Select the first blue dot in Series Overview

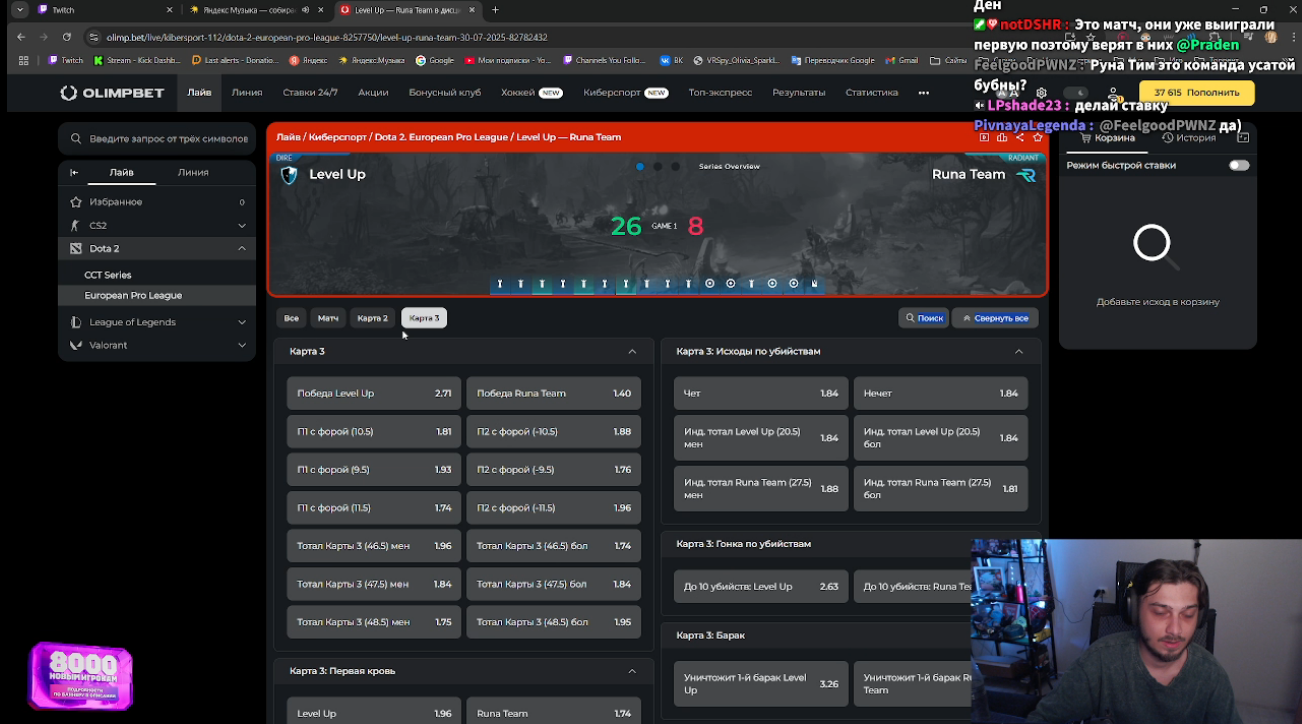[640, 166]
